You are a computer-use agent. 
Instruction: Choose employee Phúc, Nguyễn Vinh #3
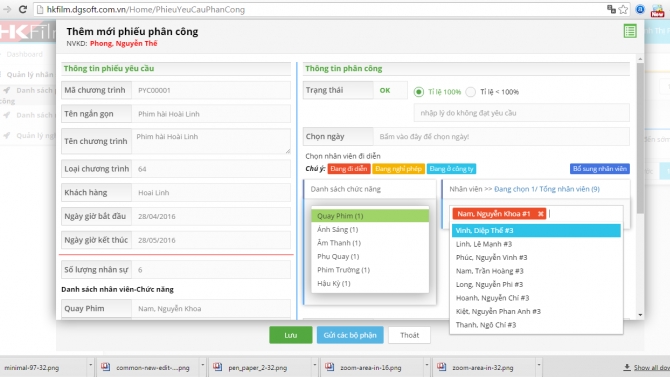point(536,257)
